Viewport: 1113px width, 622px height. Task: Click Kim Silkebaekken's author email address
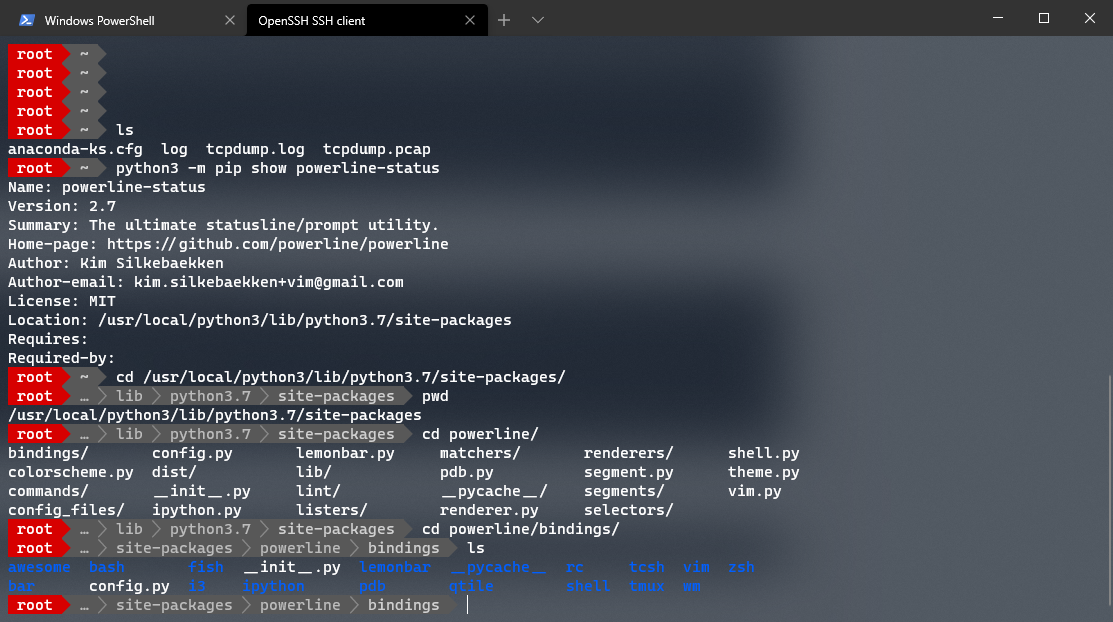(x=270, y=281)
